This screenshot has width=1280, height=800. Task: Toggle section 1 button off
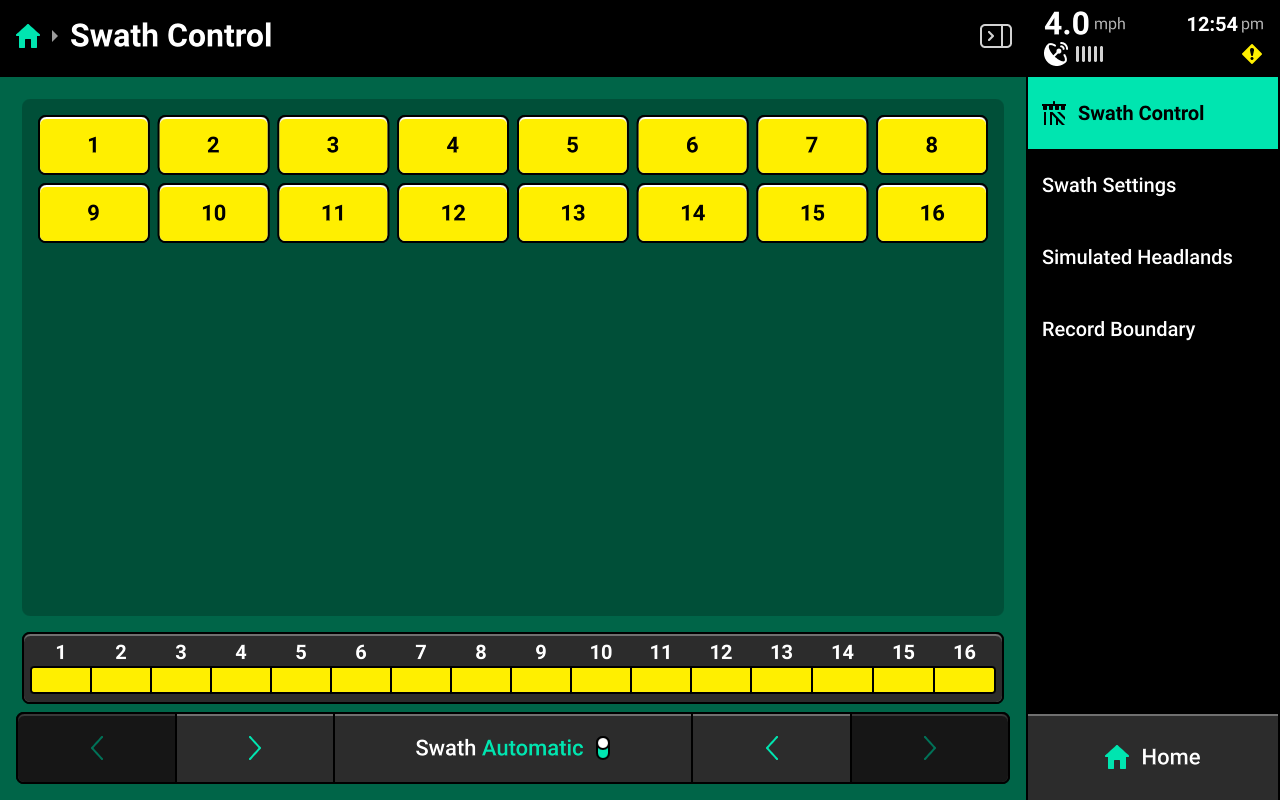click(x=94, y=145)
